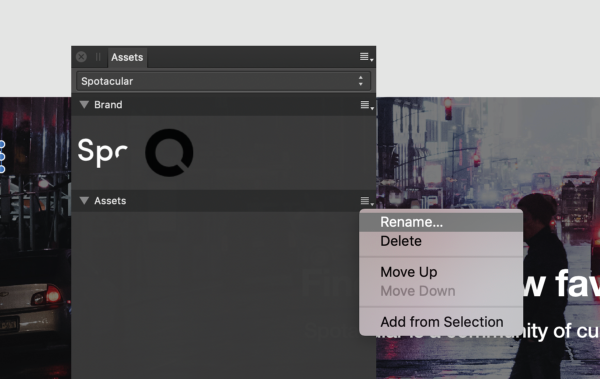
Task: Open the Assets subcategory options menu
Action: point(367,201)
